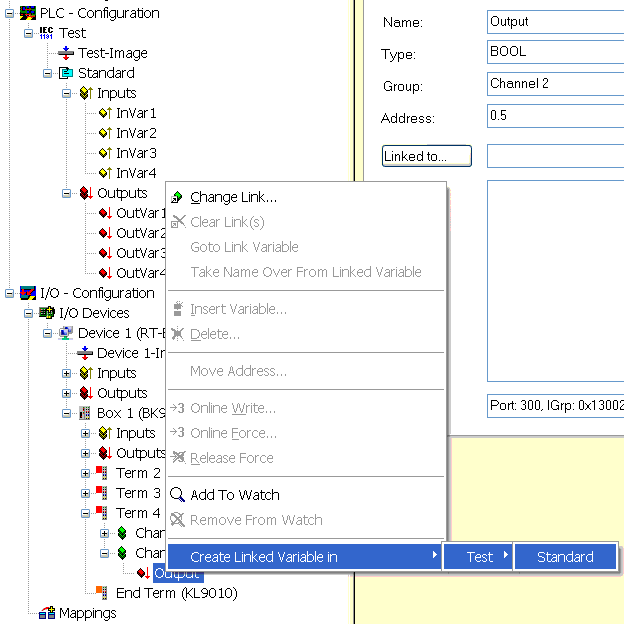Select the OutVar2 variable icon
624x624 pixels.
tap(105, 233)
